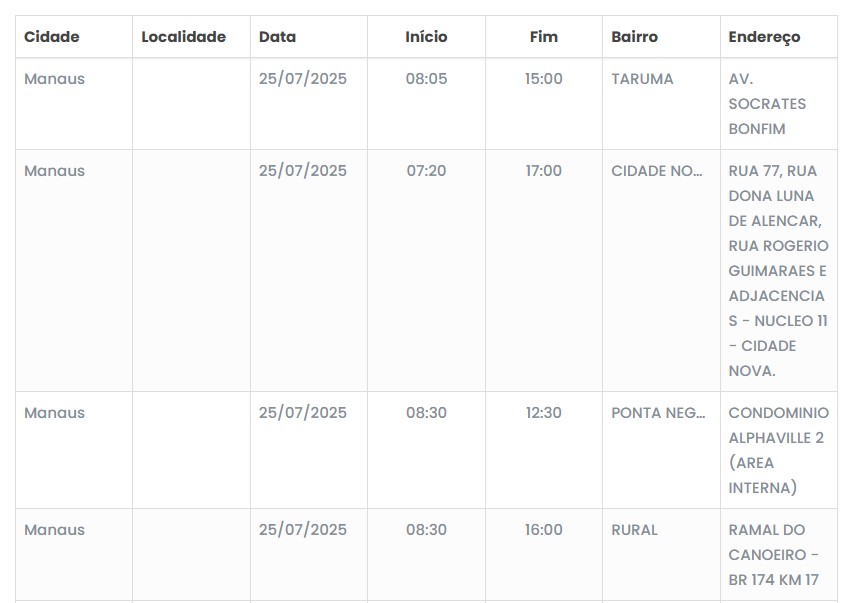Screen dimensions: 846x603
Task: Click the truncated CIDADE NO... bairro cell
Action: (657, 171)
